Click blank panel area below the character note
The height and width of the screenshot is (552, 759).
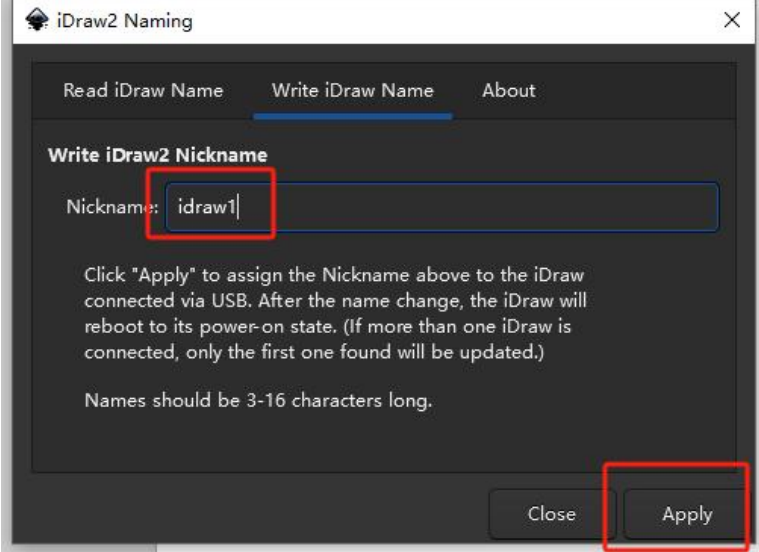(382, 441)
